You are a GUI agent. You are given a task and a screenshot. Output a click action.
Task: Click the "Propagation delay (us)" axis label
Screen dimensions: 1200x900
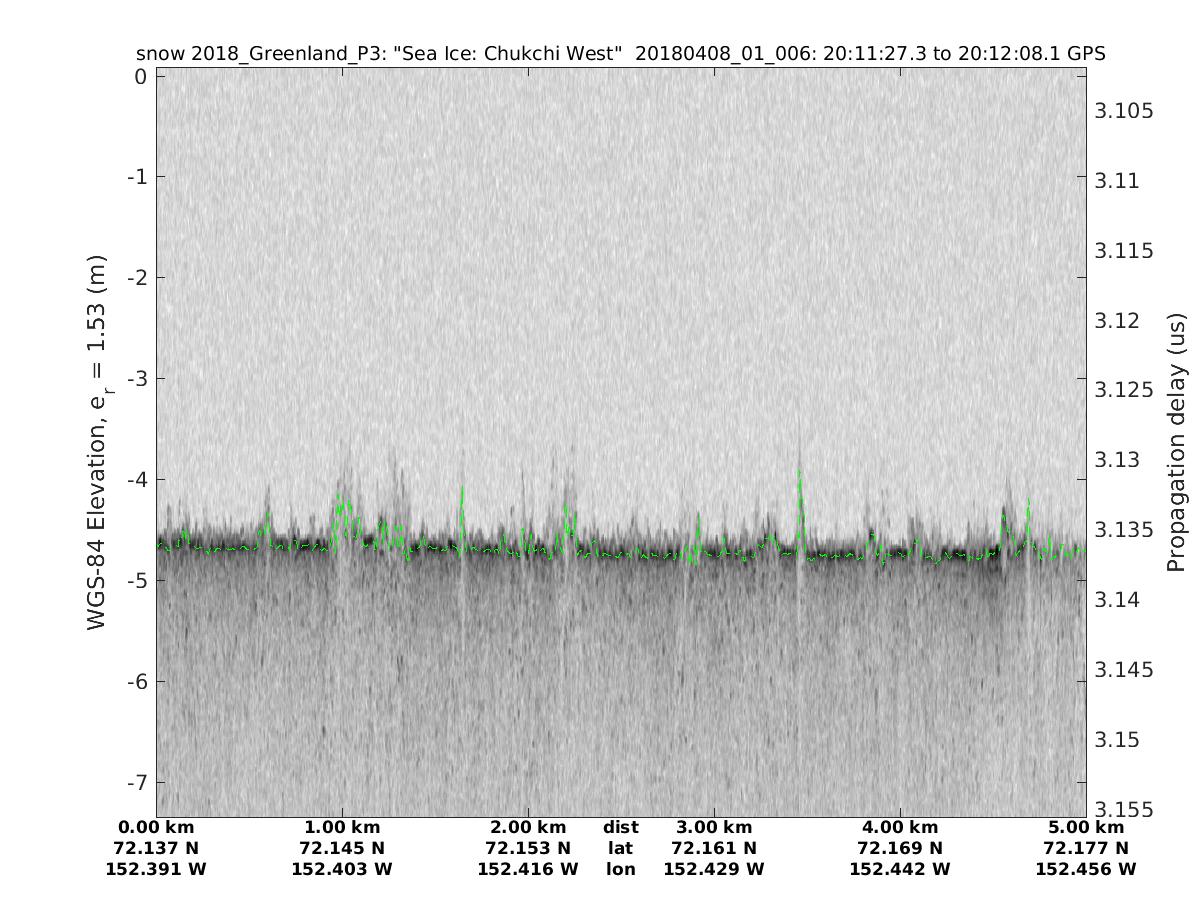(1175, 442)
